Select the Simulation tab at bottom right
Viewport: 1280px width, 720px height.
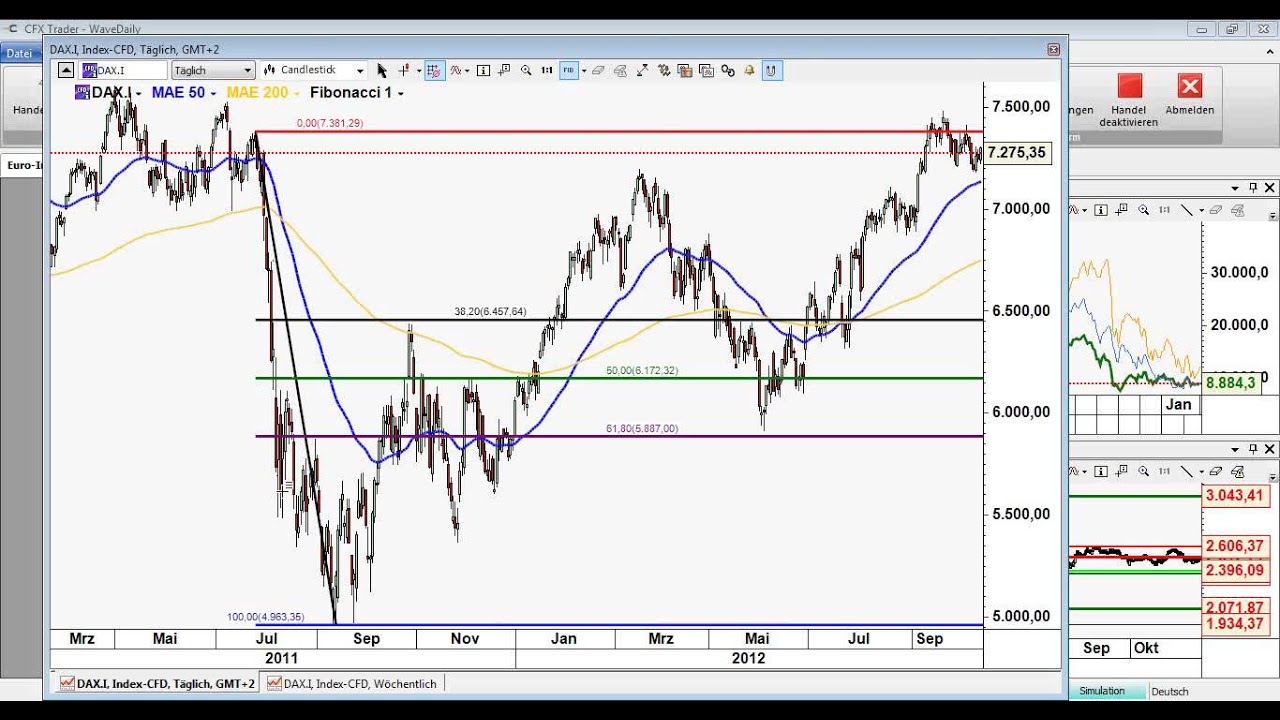[x=1102, y=691]
